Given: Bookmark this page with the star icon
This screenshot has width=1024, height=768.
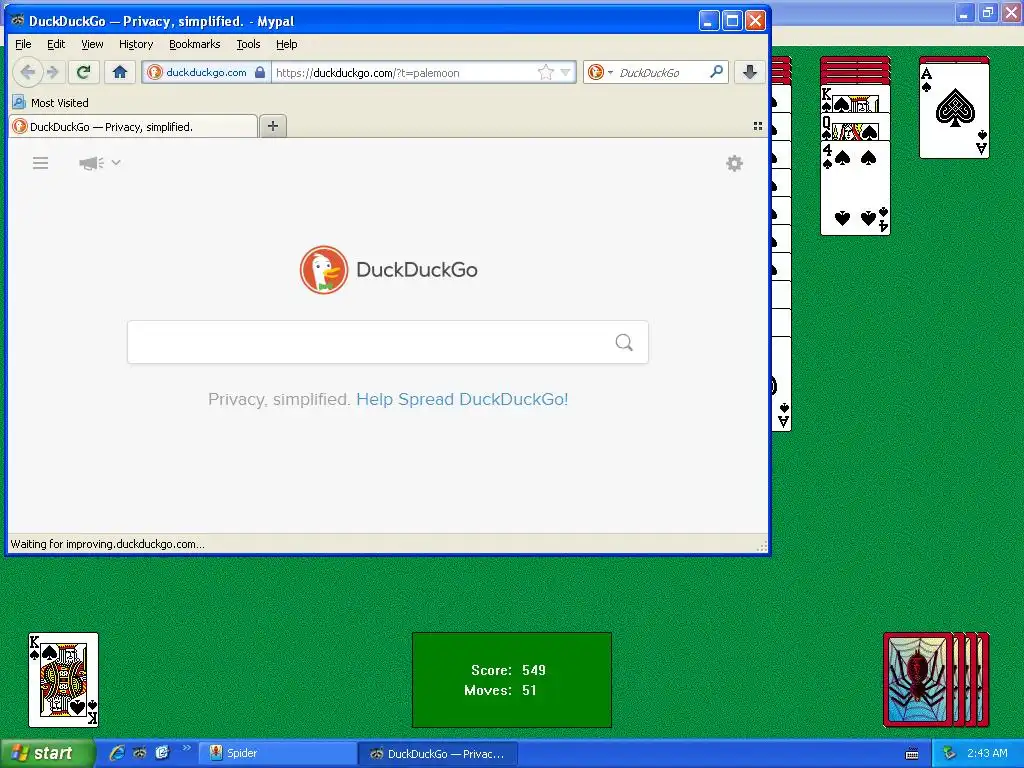Looking at the screenshot, I should click(x=545, y=72).
